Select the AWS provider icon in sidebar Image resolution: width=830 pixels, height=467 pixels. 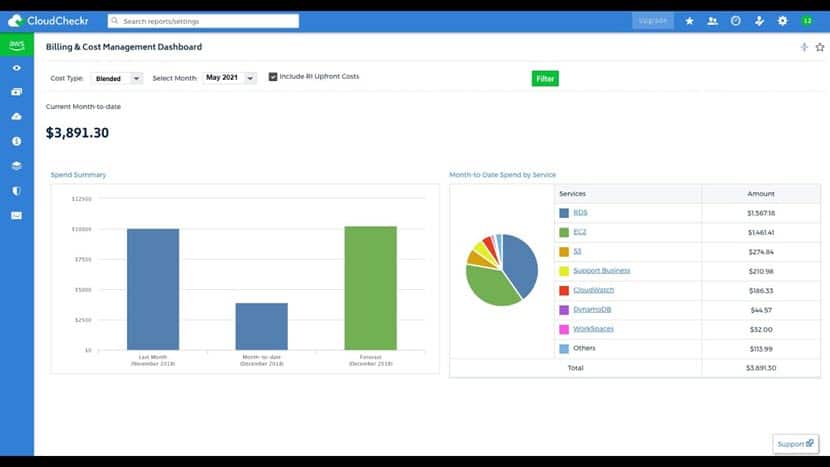point(17,44)
